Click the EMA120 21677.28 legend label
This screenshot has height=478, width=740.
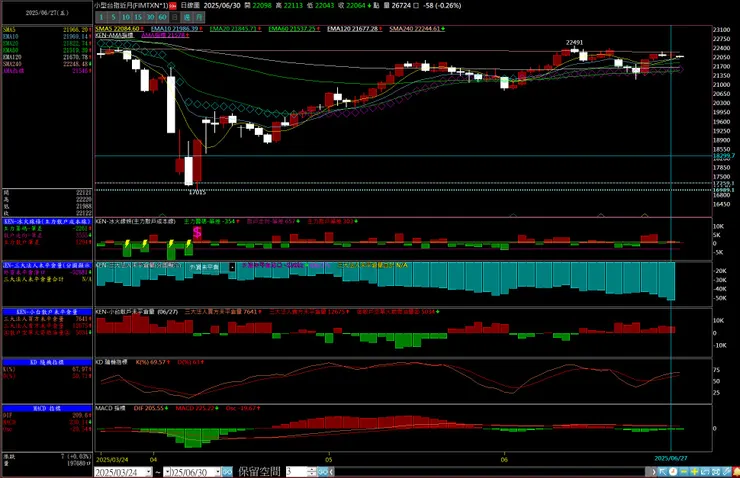click(x=355, y=29)
